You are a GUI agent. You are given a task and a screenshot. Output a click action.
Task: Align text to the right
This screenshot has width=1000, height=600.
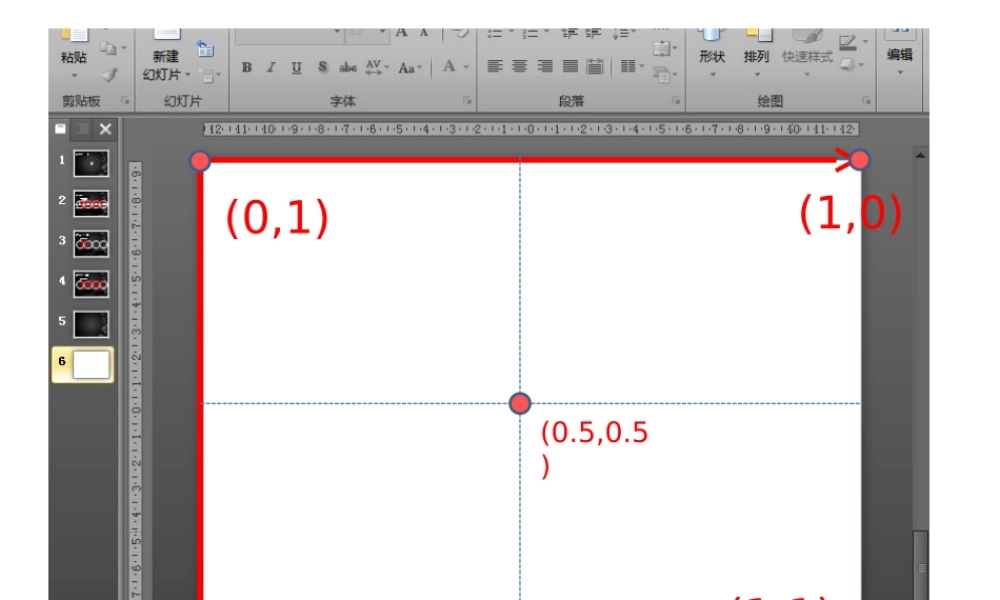coord(545,67)
